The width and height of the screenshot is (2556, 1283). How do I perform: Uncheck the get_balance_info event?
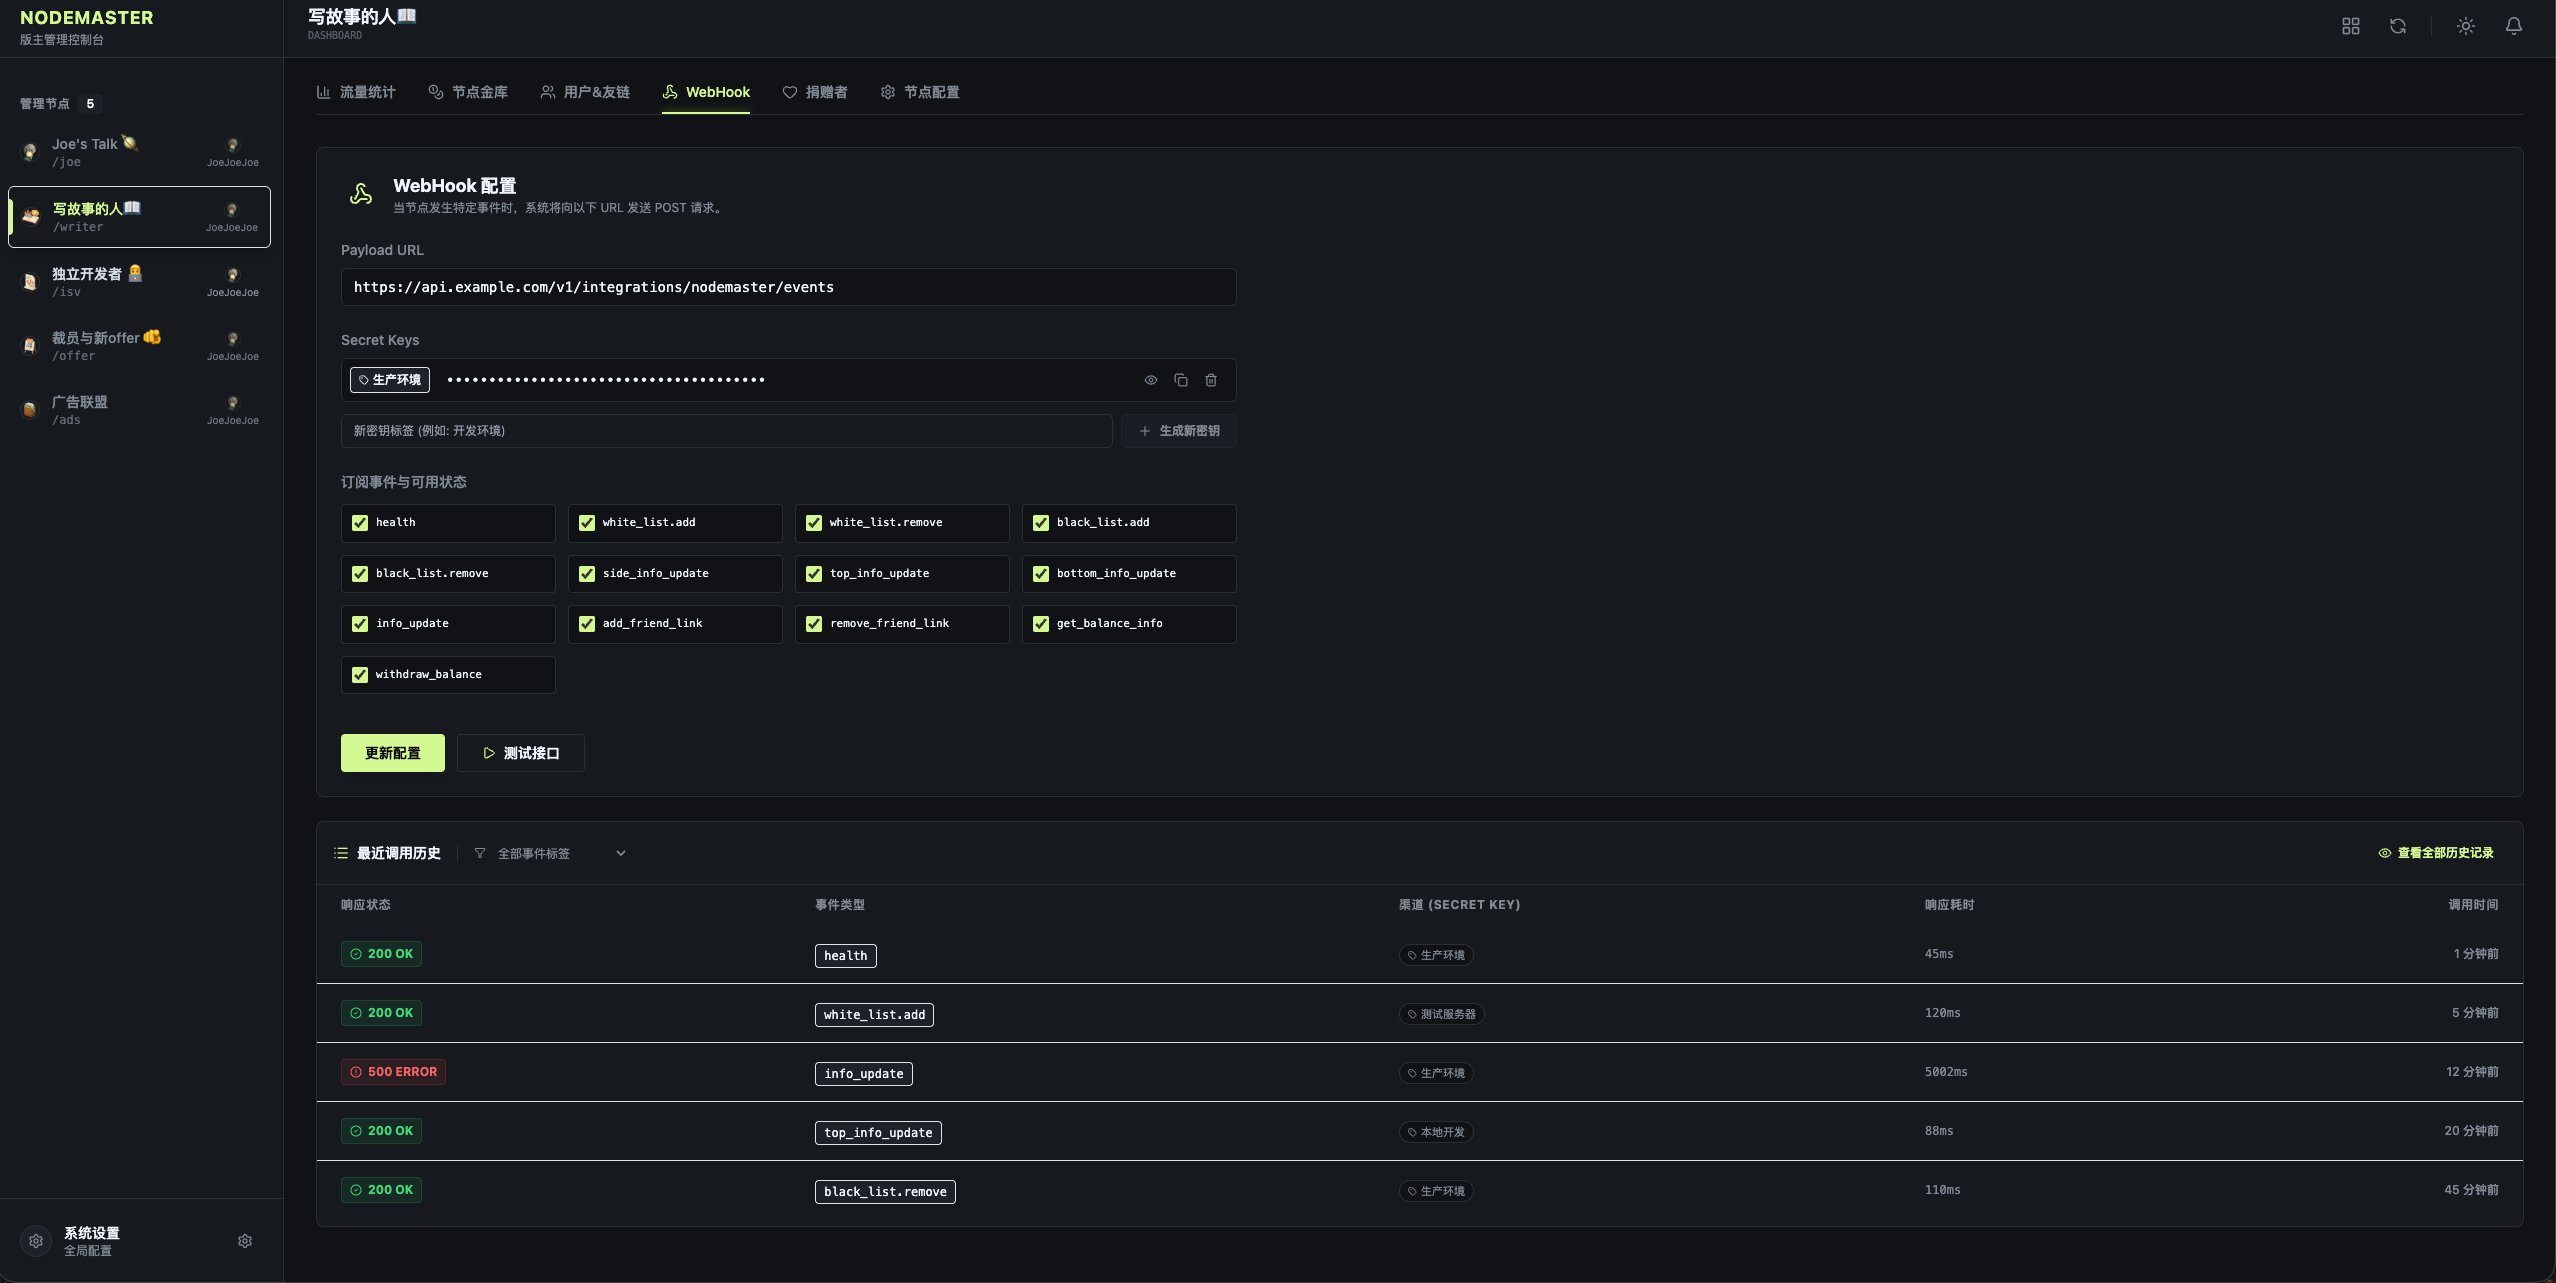(x=1041, y=624)
